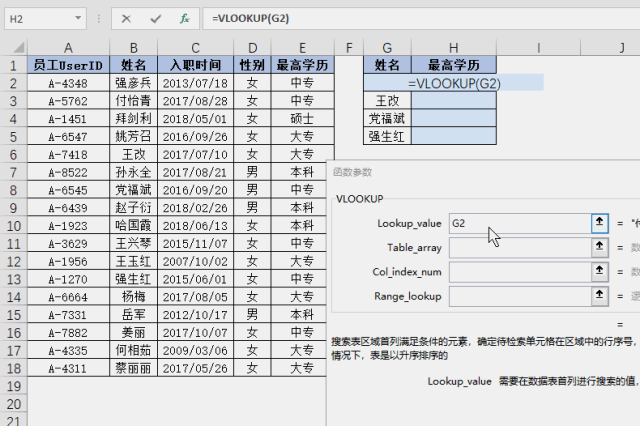Click the Table_array input field

(x=520, y=248)
